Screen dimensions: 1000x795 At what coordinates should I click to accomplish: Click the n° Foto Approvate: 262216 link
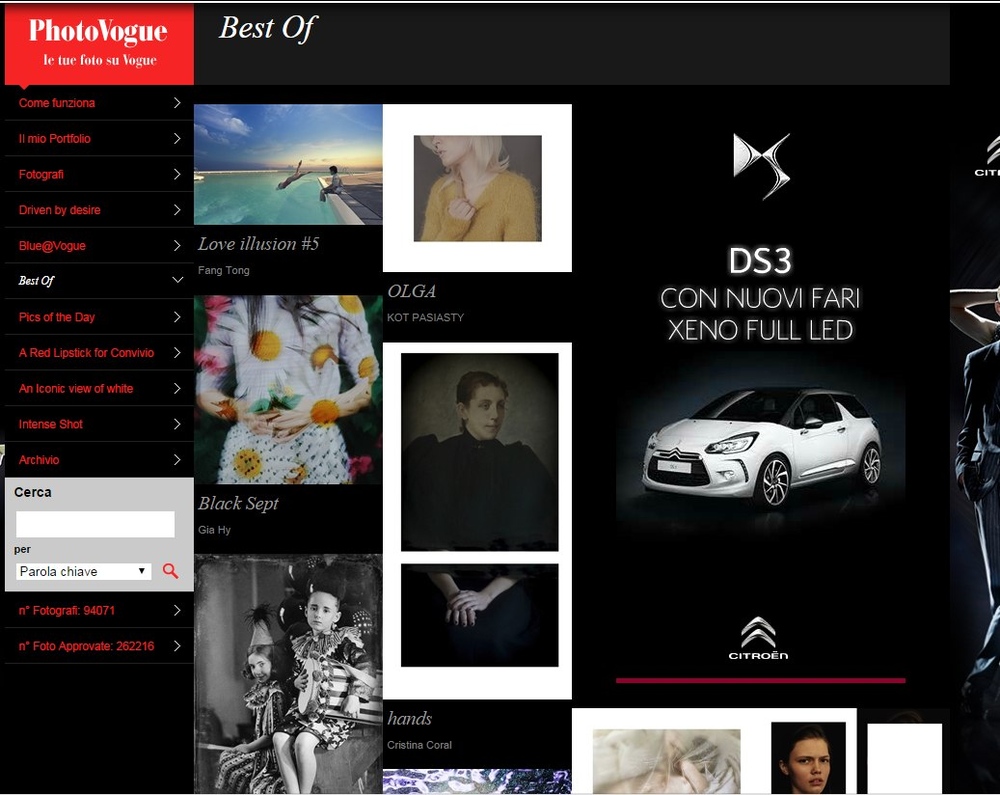86,646
